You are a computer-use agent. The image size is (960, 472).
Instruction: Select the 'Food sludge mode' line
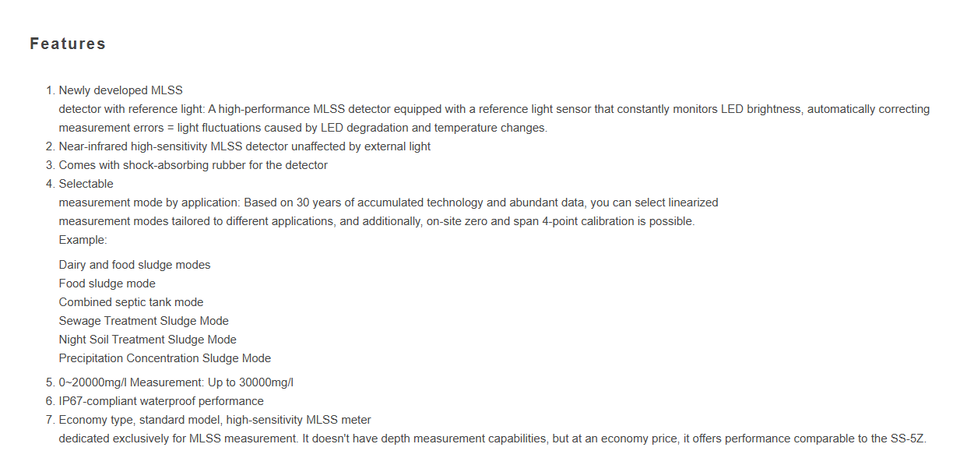[x=107, y=284]
